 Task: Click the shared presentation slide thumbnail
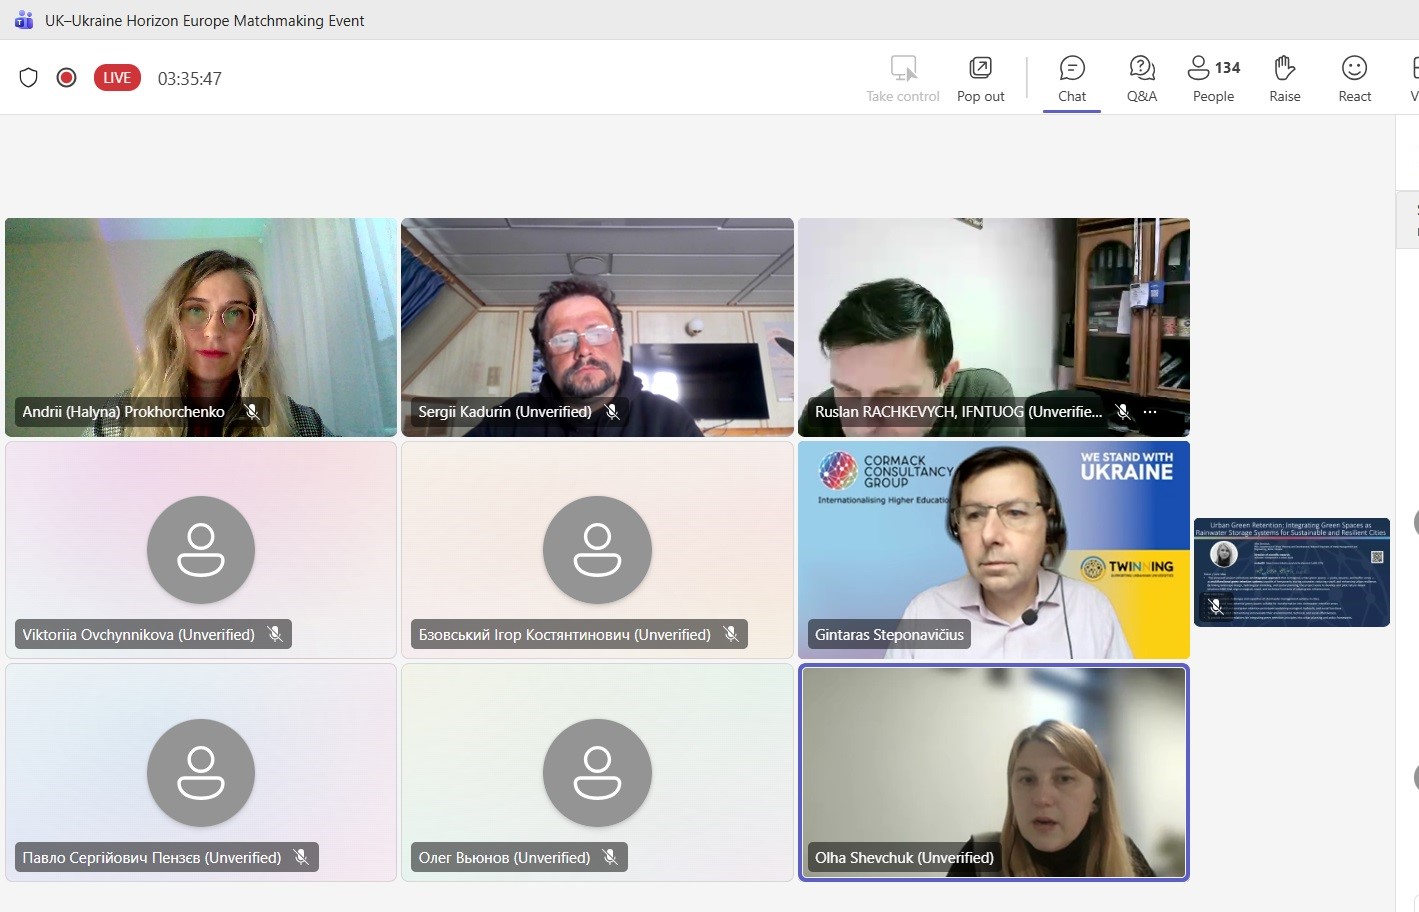(1291, 572)
